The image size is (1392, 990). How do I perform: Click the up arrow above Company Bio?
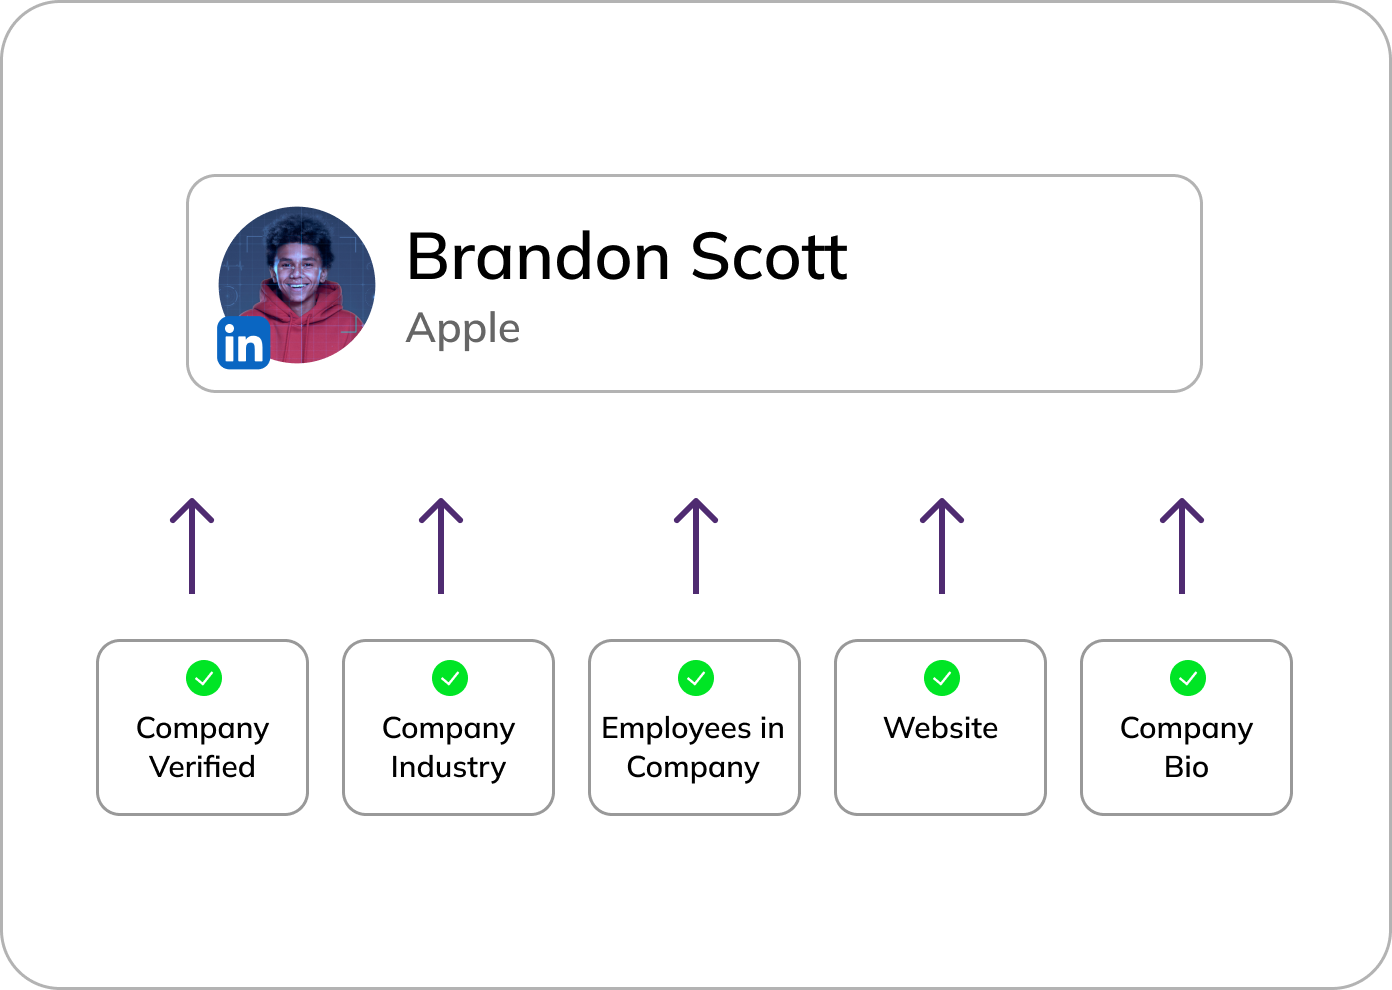coord(1182,546)
